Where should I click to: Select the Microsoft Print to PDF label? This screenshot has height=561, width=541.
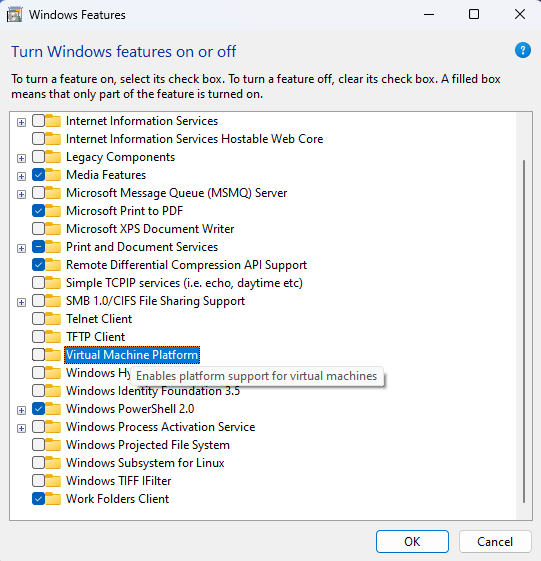point(125,211)
